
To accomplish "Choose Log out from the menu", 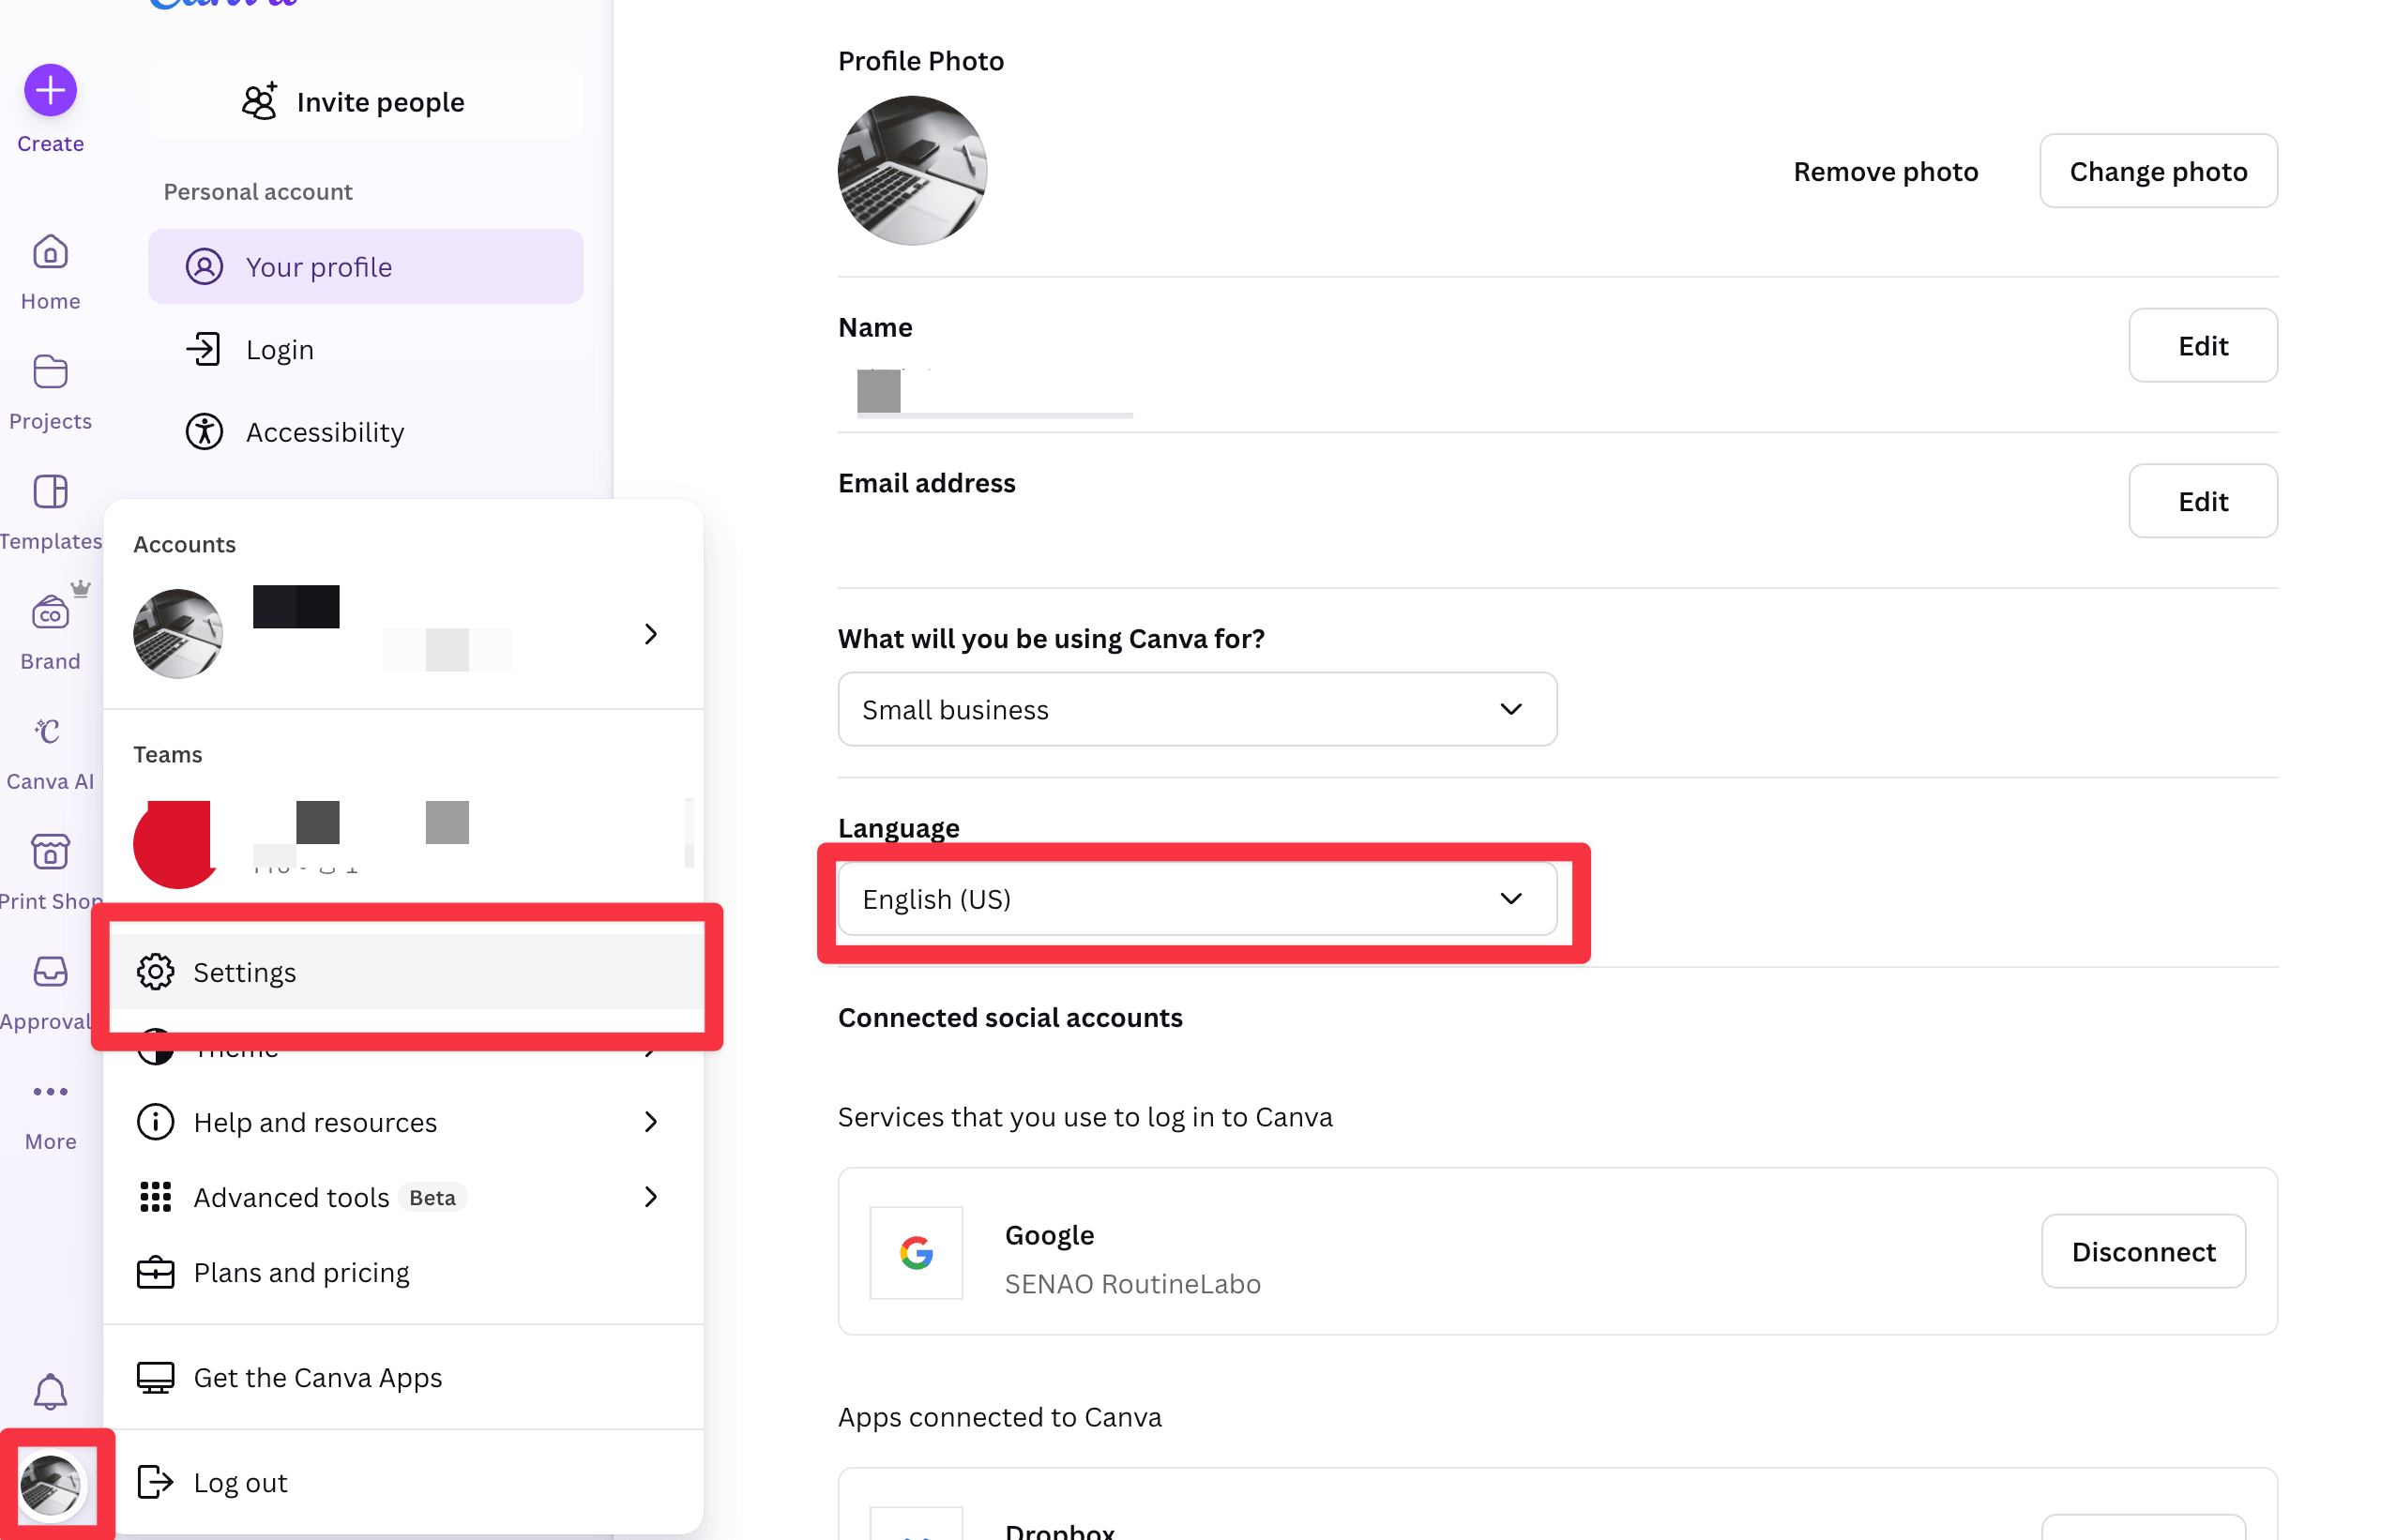I will (240, 1482).
